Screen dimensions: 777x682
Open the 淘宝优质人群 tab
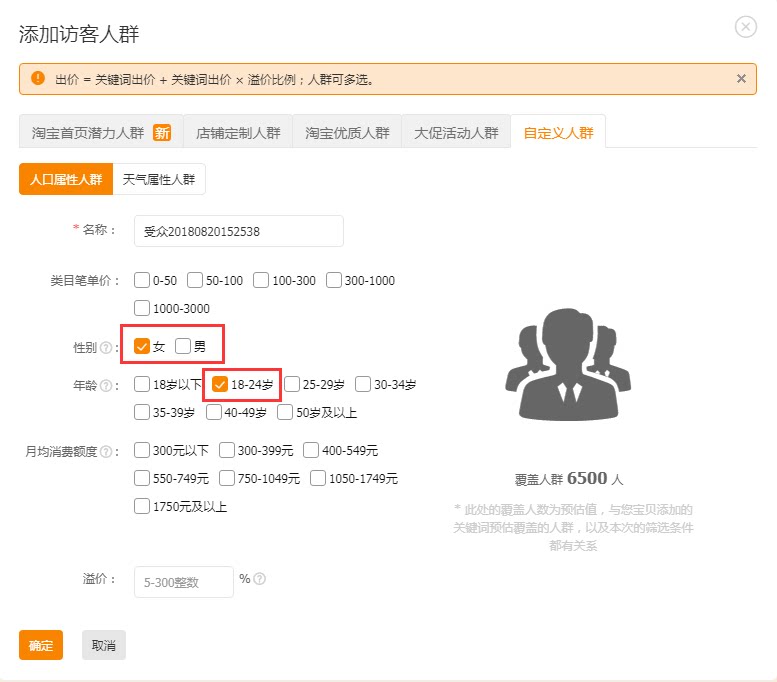[347, 132]
